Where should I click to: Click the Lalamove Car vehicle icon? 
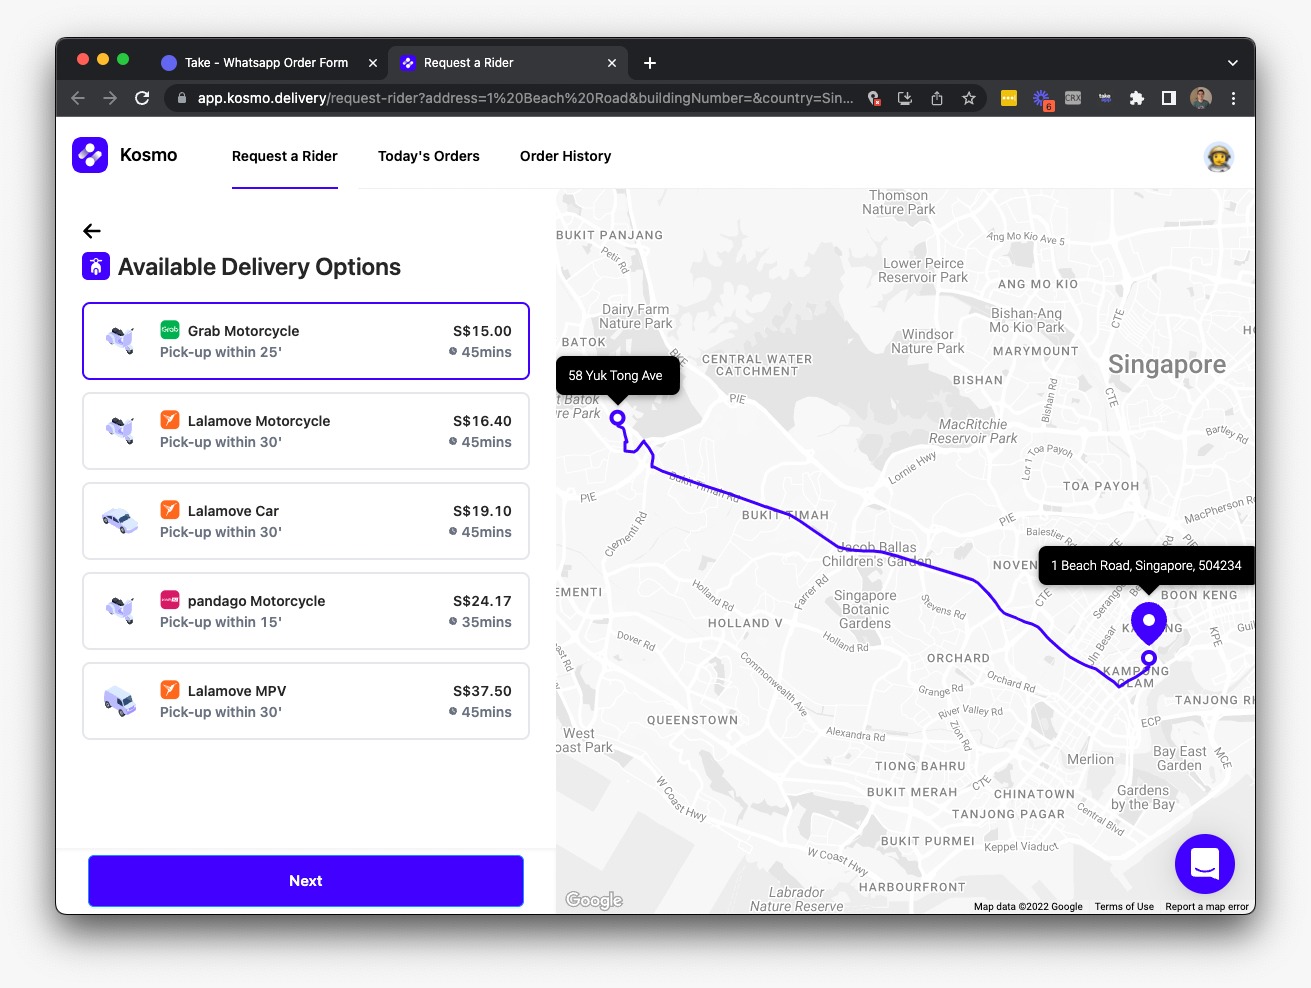click(120, 521)
